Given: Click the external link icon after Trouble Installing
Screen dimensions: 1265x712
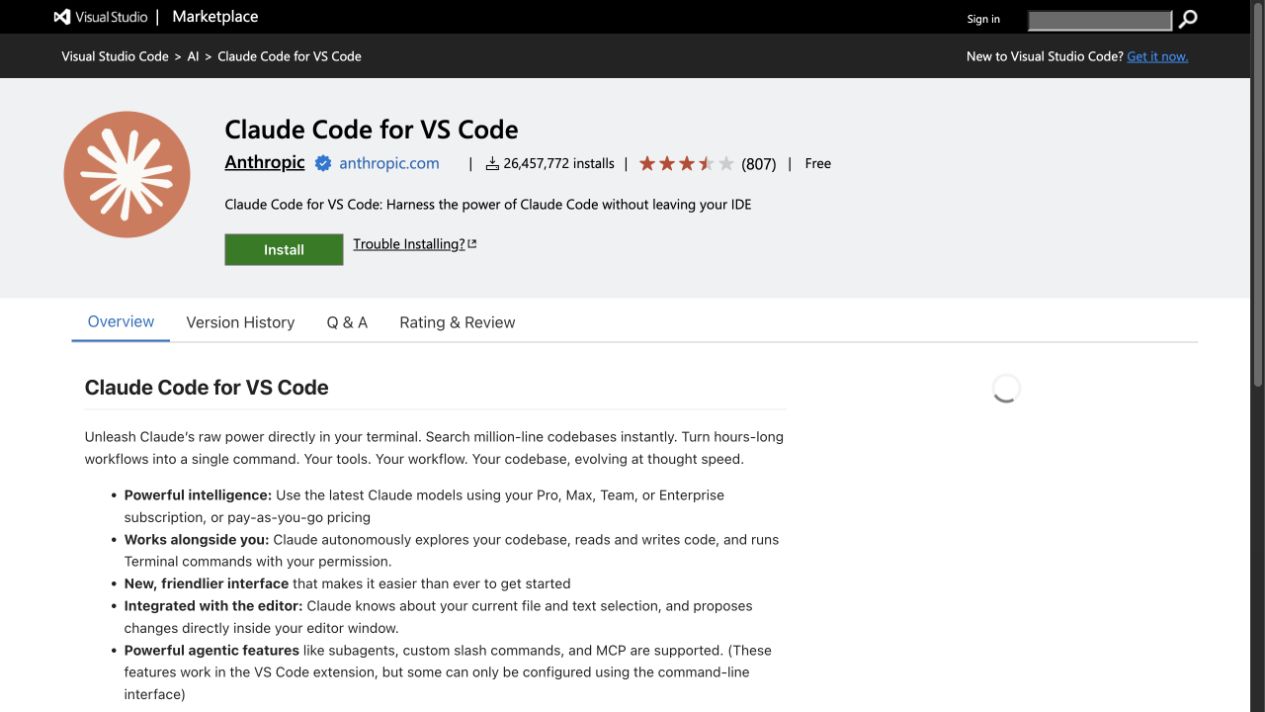Looking at the screenshot, I should tap(472, 243).
